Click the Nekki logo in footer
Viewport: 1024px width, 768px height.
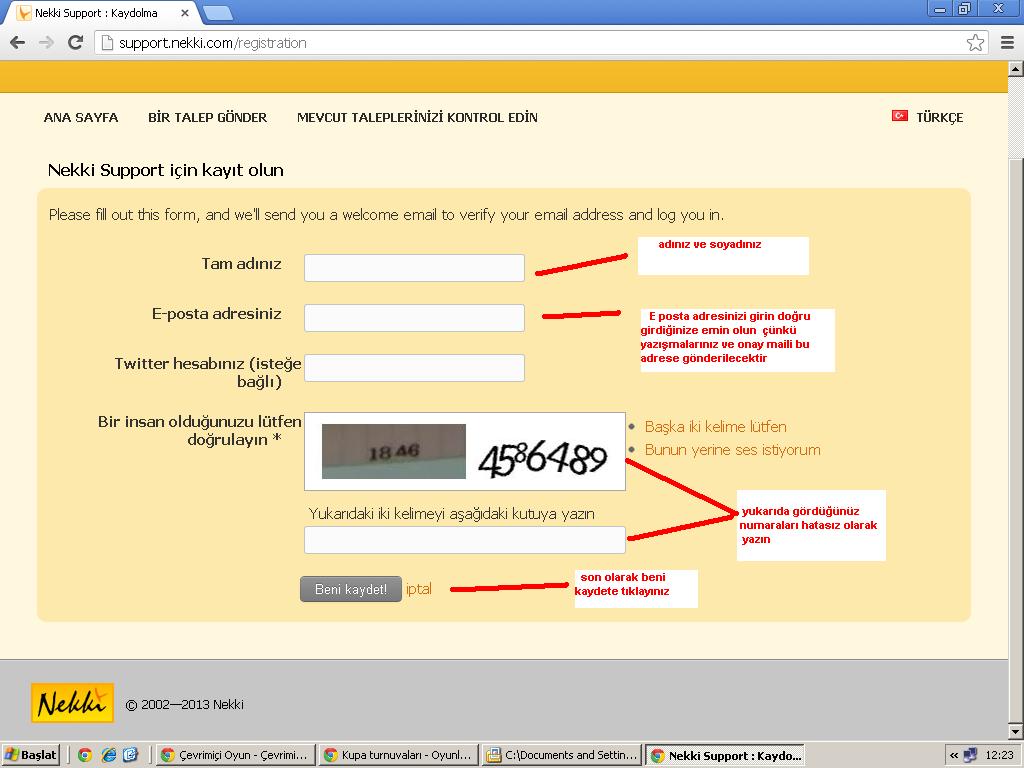click(x=72, y=703)
